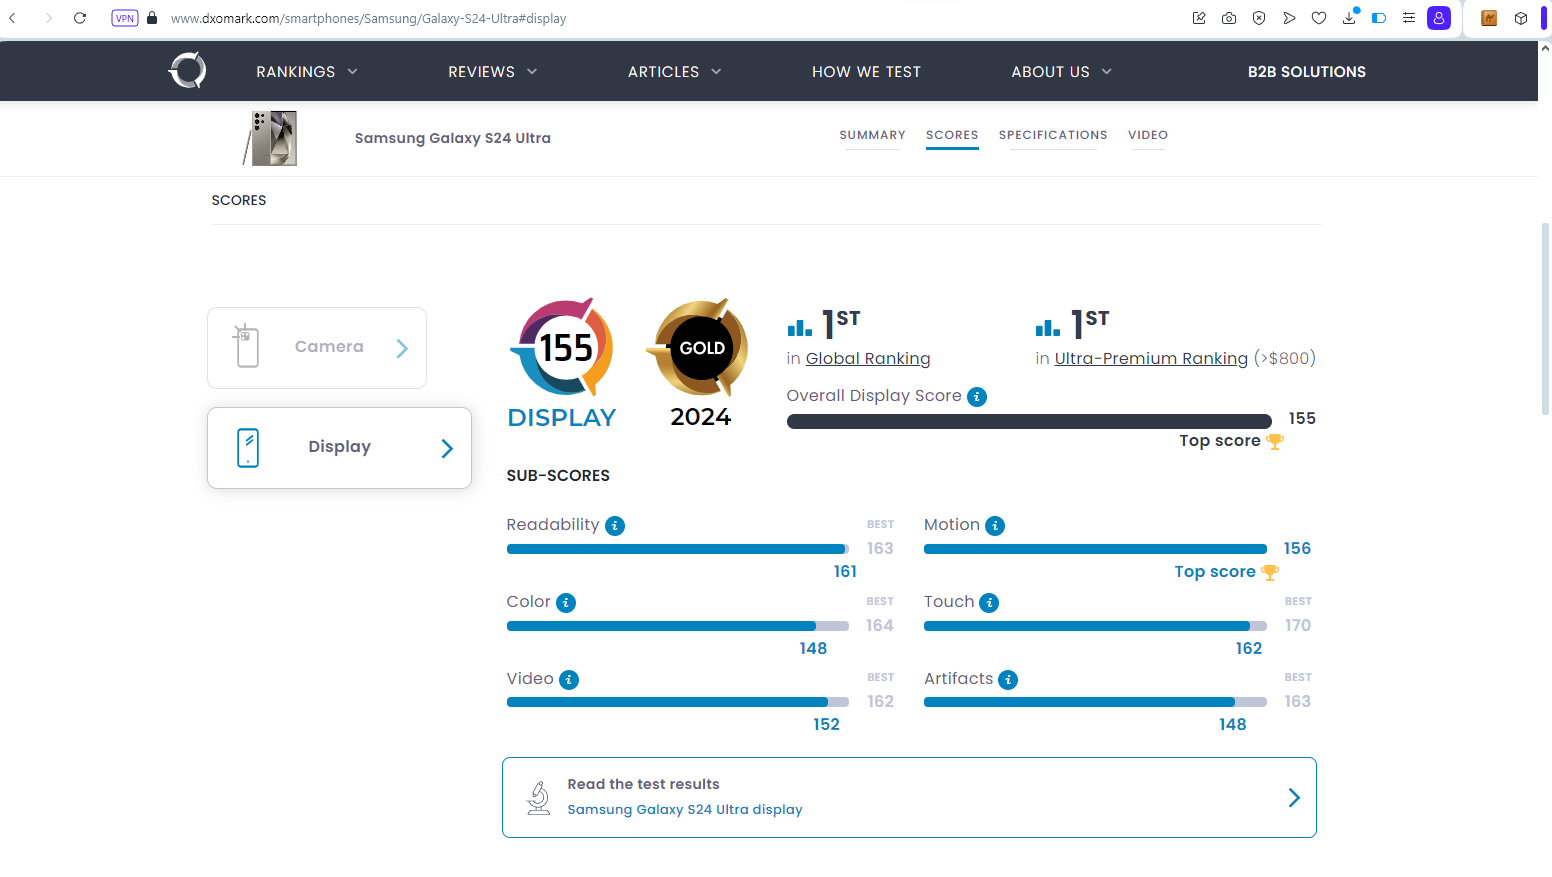Click the Motion Top score trophy label
1552x877 pixels.
[1226, 572]
